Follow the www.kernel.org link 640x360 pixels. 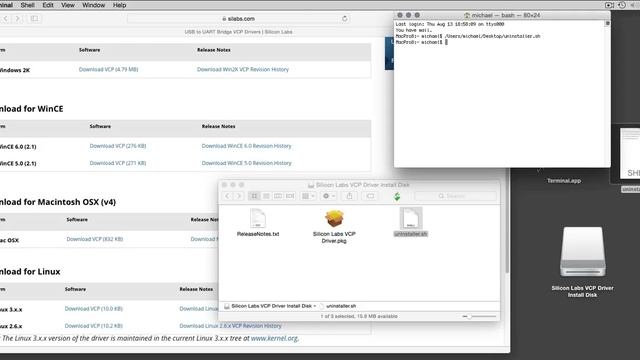click(x=274, y=338)
